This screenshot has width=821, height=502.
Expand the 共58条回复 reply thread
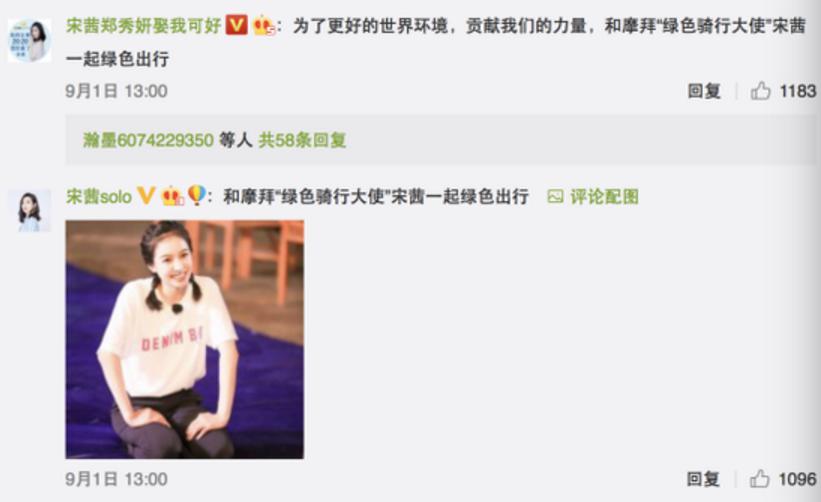[x=302, y=140]
